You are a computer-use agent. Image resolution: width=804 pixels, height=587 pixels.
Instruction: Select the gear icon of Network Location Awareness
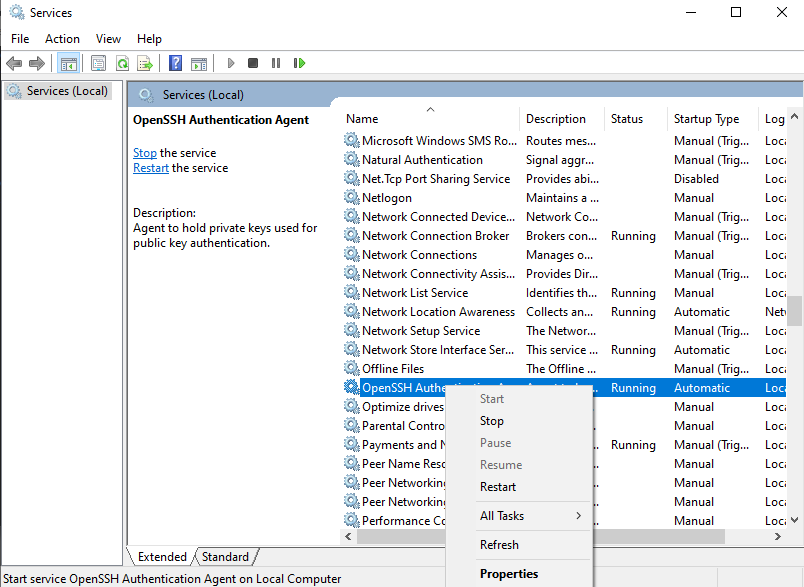pos(352,311)
